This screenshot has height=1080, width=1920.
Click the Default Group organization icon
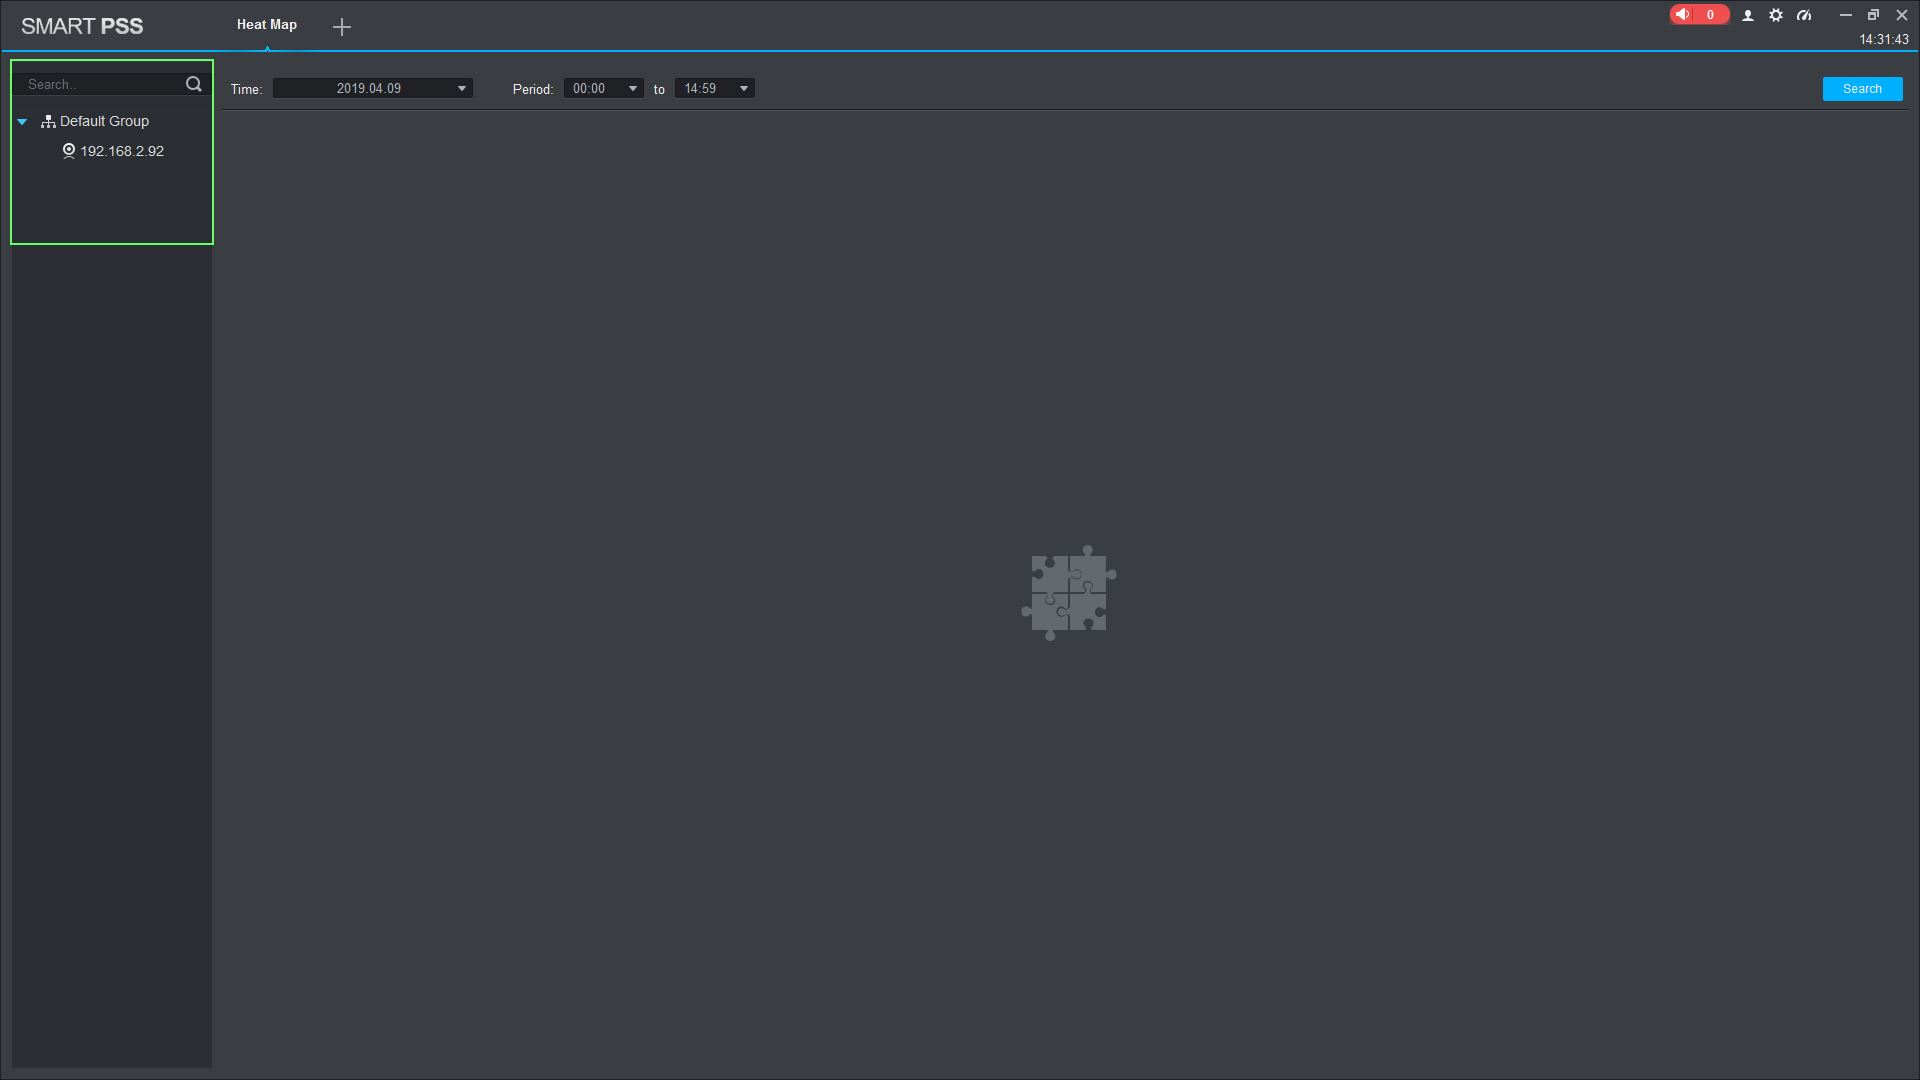point(48,121)
